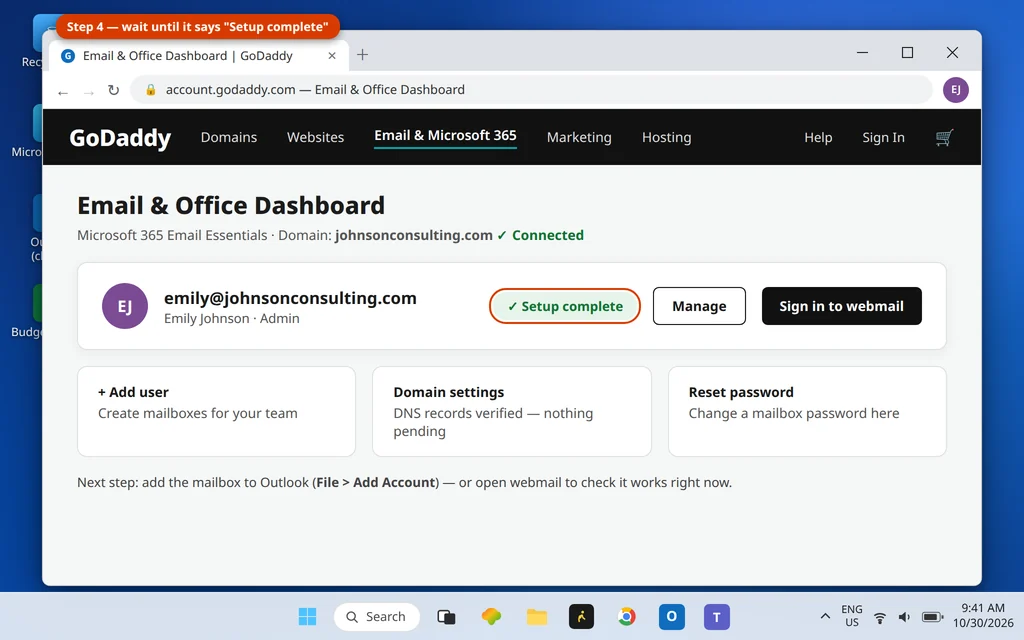Open the Domain settings card
1024x640 pixels.
pos(512,411)
